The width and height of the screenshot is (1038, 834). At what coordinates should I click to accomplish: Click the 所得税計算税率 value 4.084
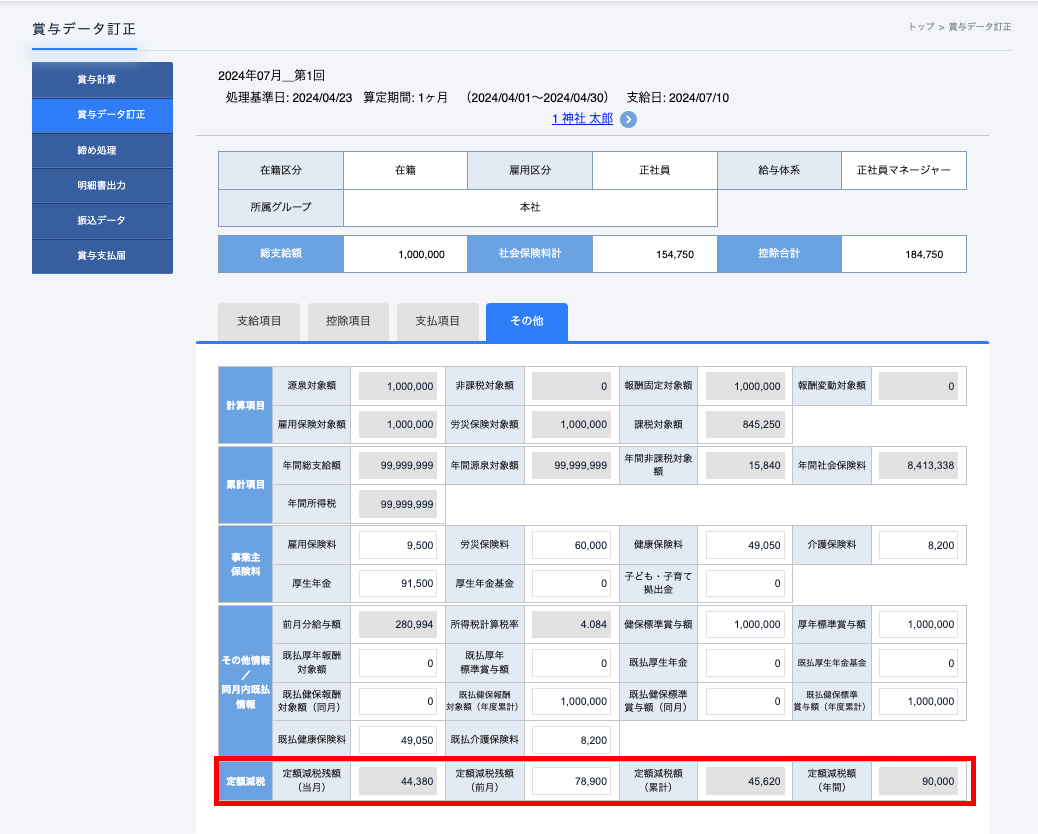[x=571, y=624]
